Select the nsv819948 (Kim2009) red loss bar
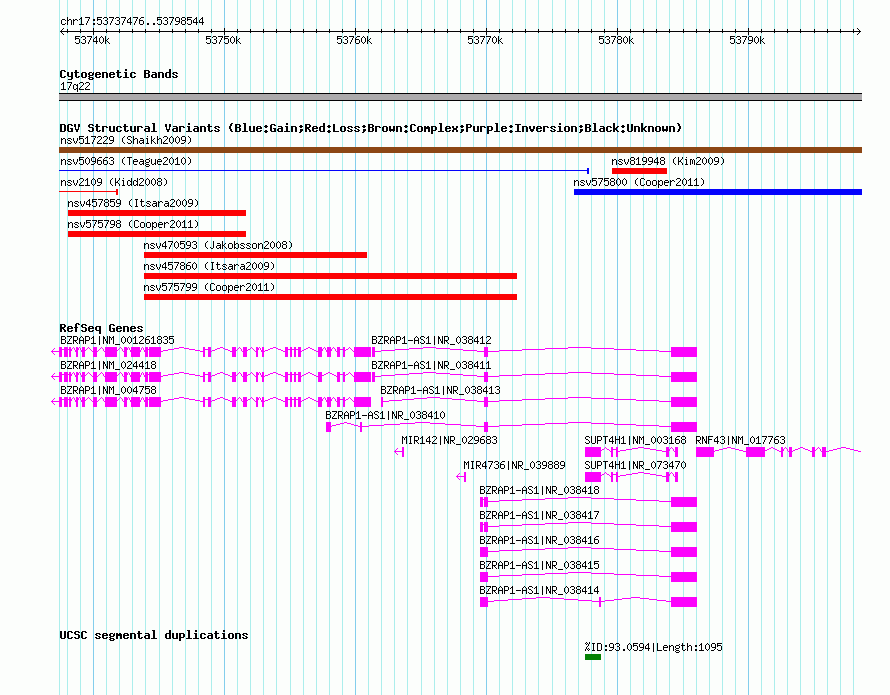Screen dimensions: 890x695 pos(639,171)
